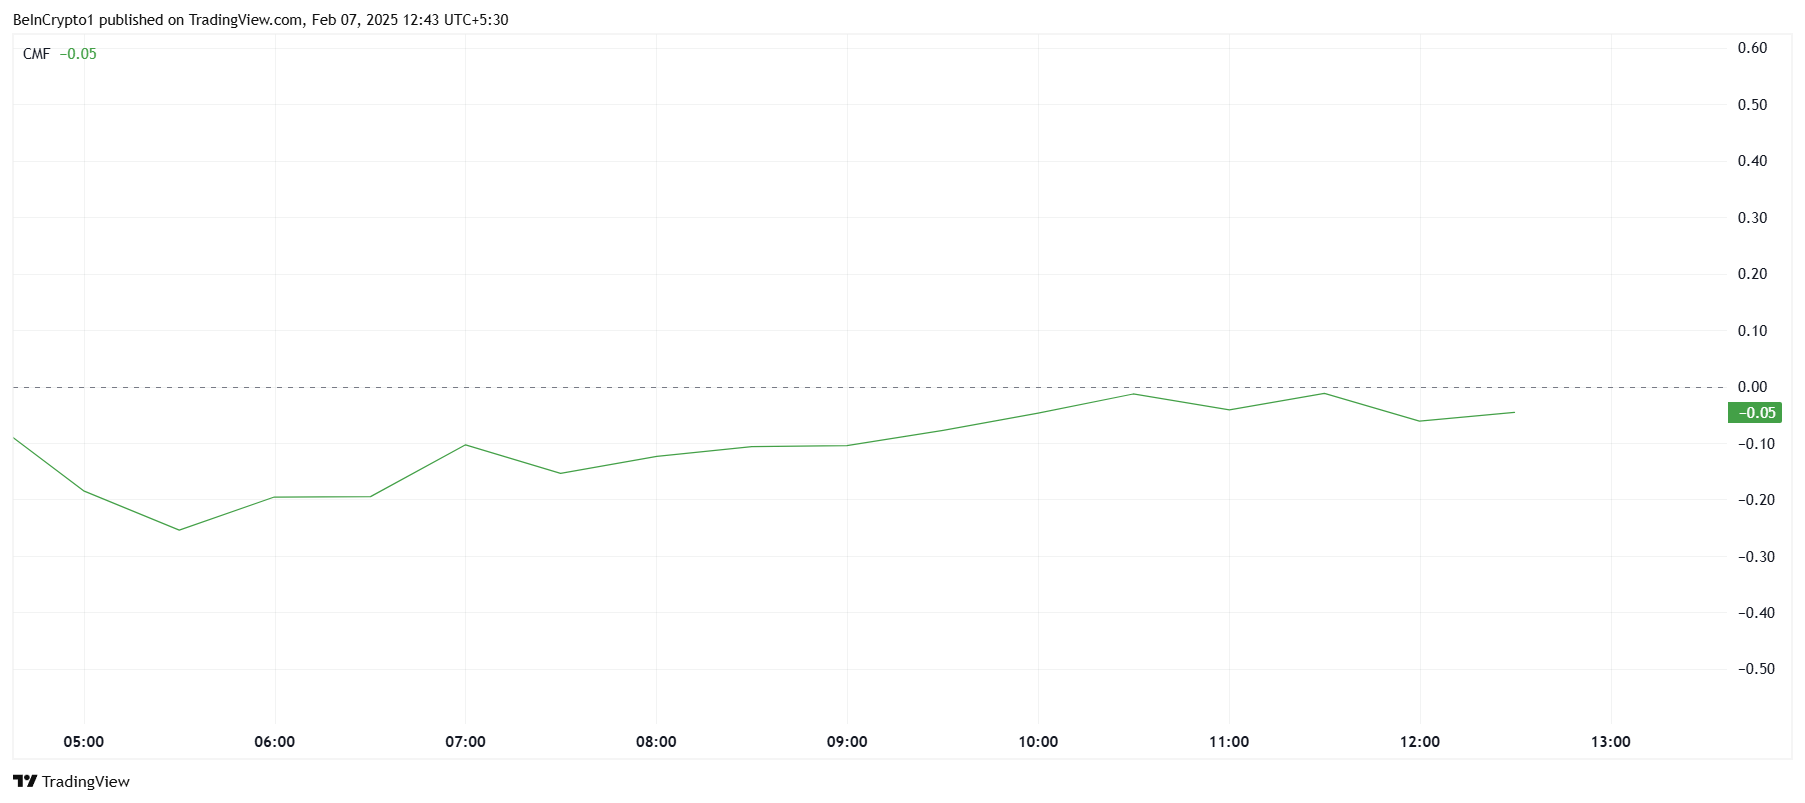Select the 09:00 time axis label
The image size is (1805, 803).
click(847, 742)
